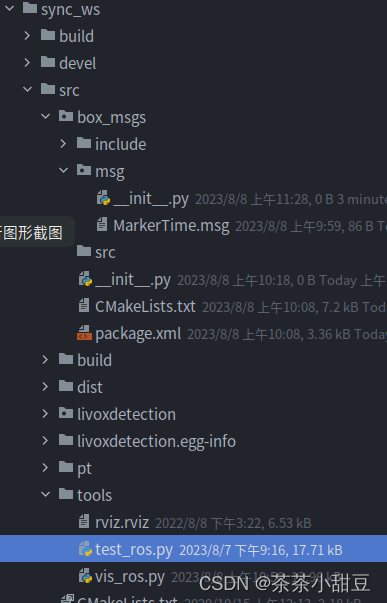Select the src folder under box_msgs
This screenshot has width=387, height=603.
[x=105, y=252]
